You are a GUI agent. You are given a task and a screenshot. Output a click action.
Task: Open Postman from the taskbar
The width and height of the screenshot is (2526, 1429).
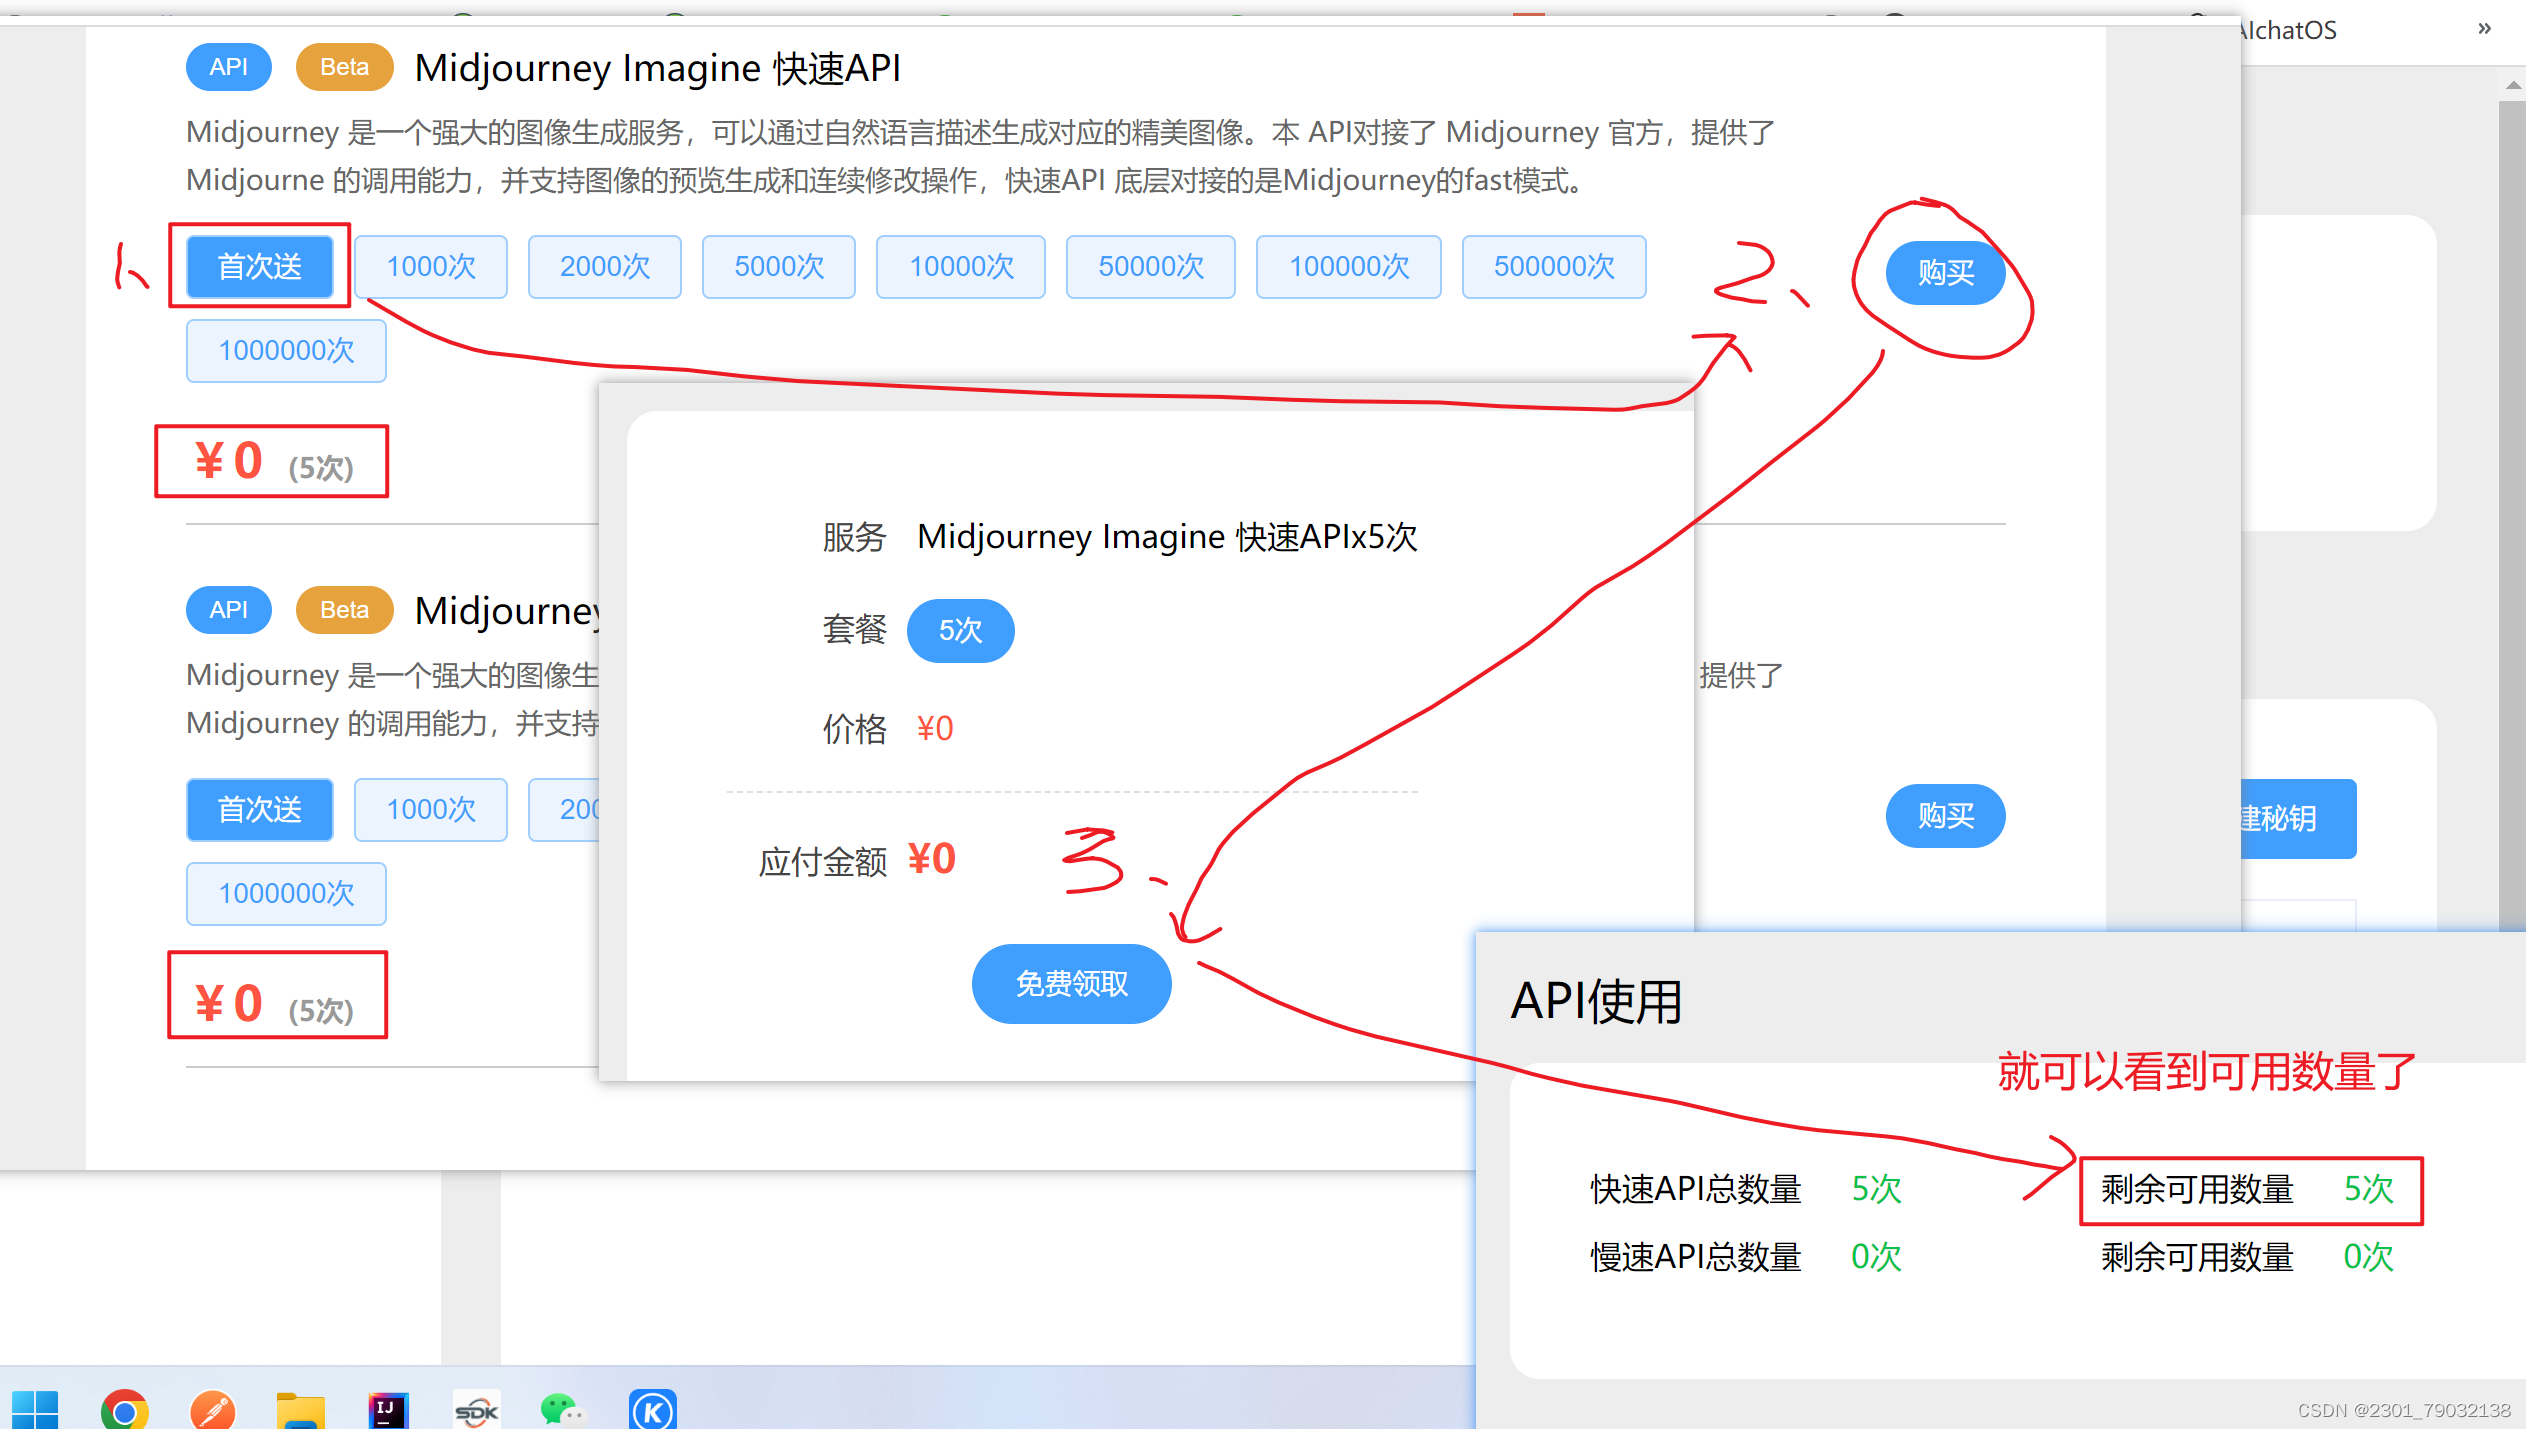[x=213, y=1410]
